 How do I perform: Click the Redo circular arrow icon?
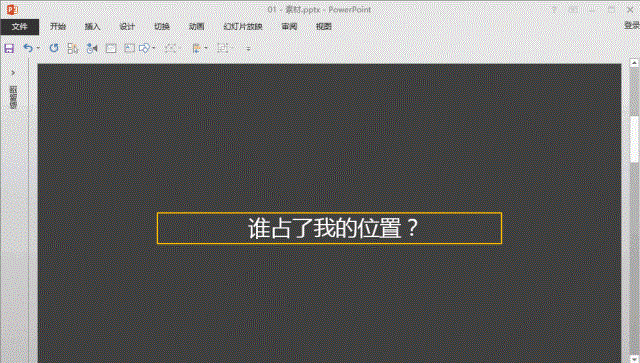(x=54, y=48)
